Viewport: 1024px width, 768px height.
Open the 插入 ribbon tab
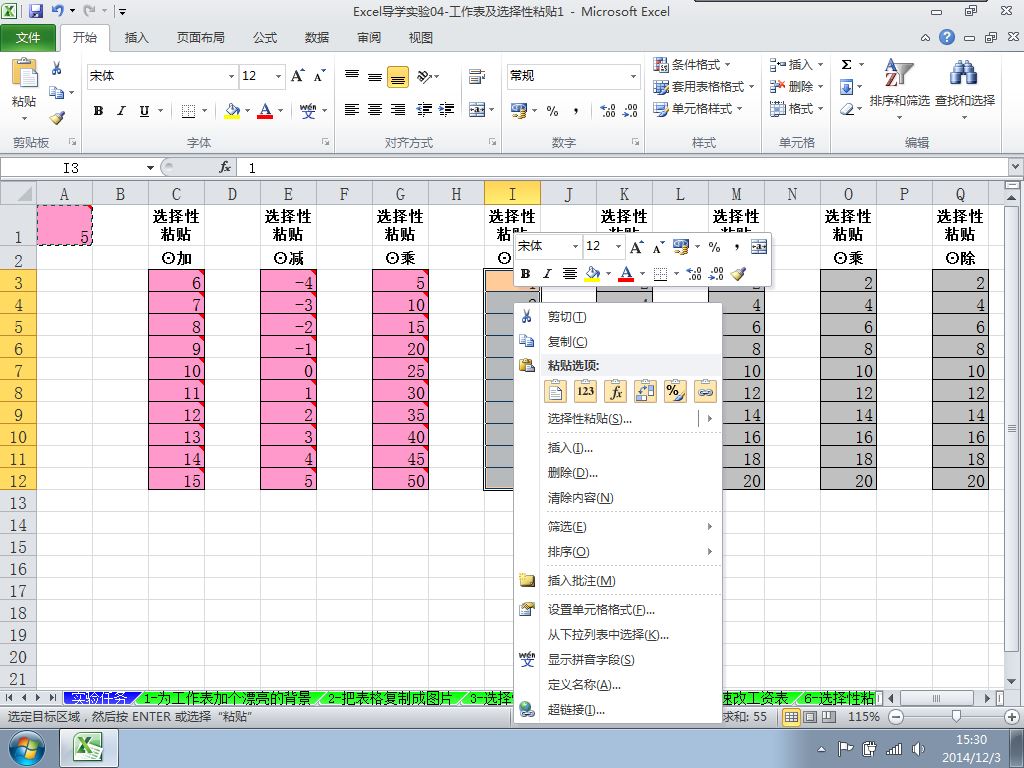(x=136, y=38)
